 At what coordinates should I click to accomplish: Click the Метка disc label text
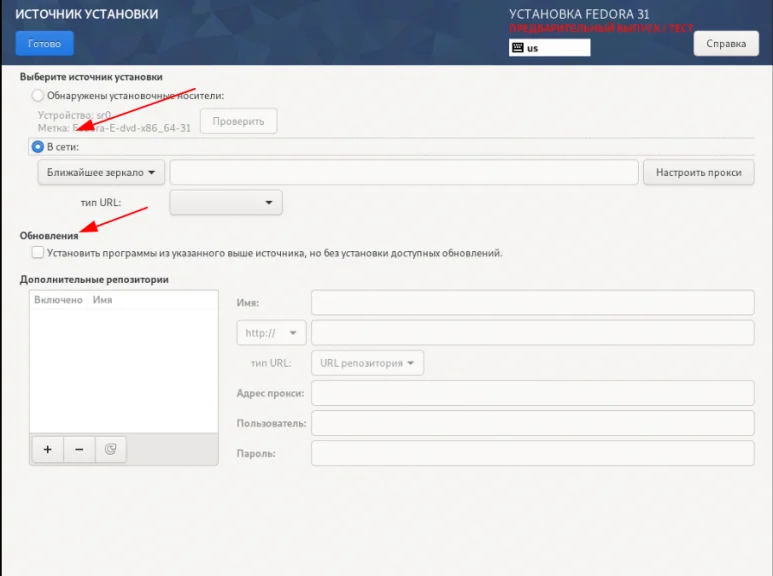click(114, 128)
